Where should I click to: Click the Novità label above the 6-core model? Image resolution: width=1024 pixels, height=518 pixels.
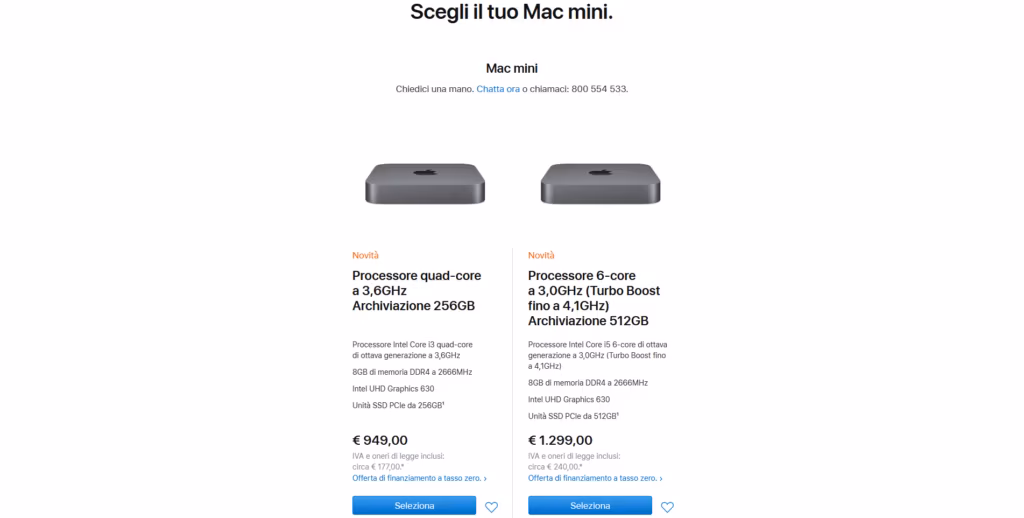click(x=541, y=255)
